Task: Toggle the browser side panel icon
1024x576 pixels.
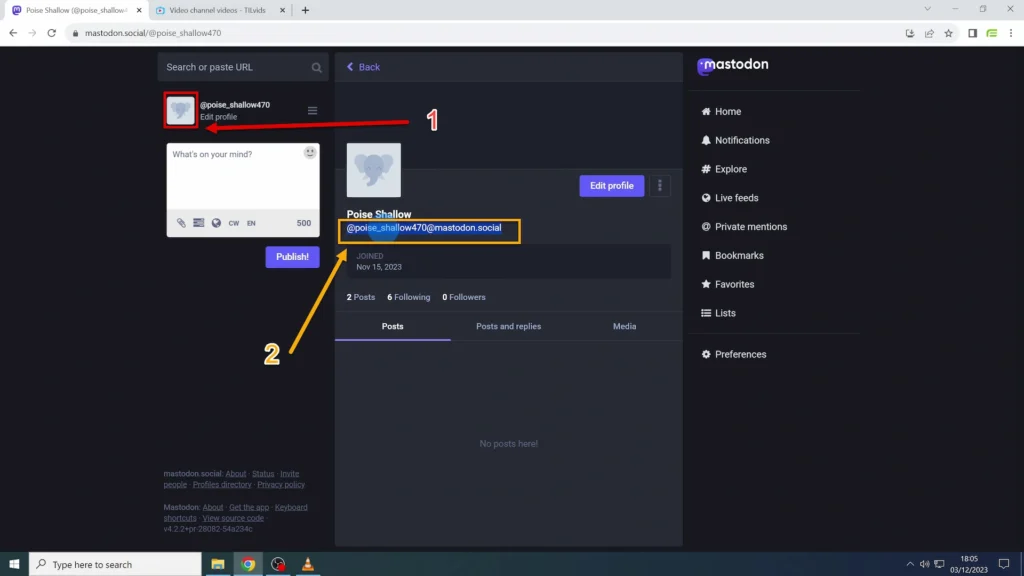Action: [x=972, y=33]
